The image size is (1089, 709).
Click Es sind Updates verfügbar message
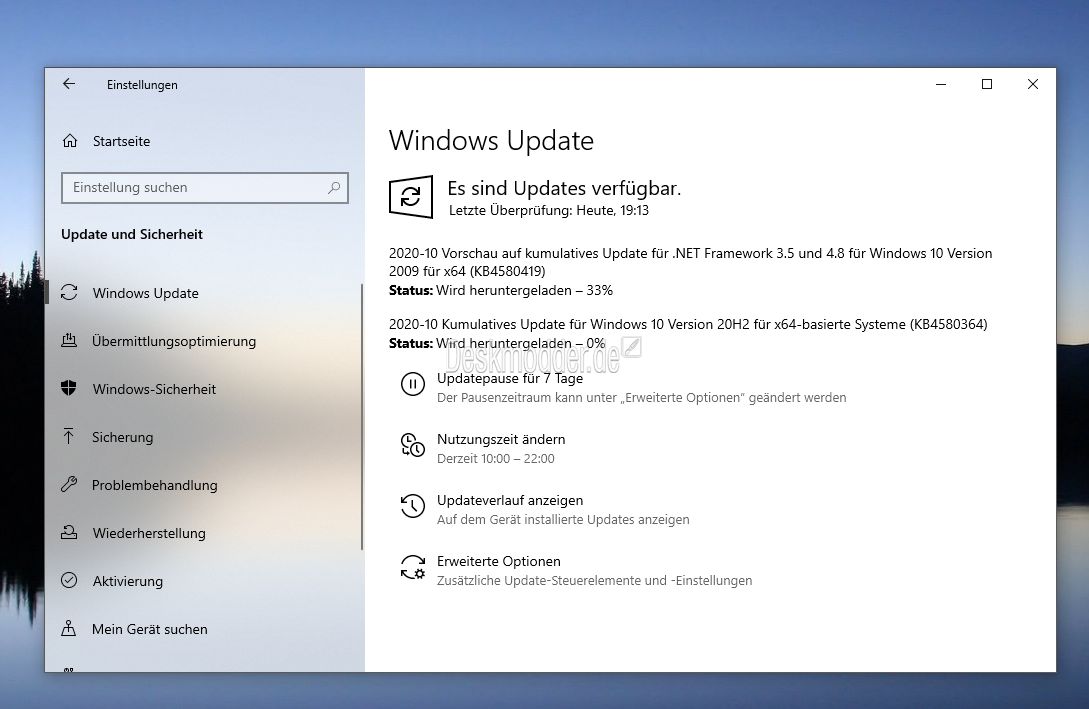(x=564, y=188)
